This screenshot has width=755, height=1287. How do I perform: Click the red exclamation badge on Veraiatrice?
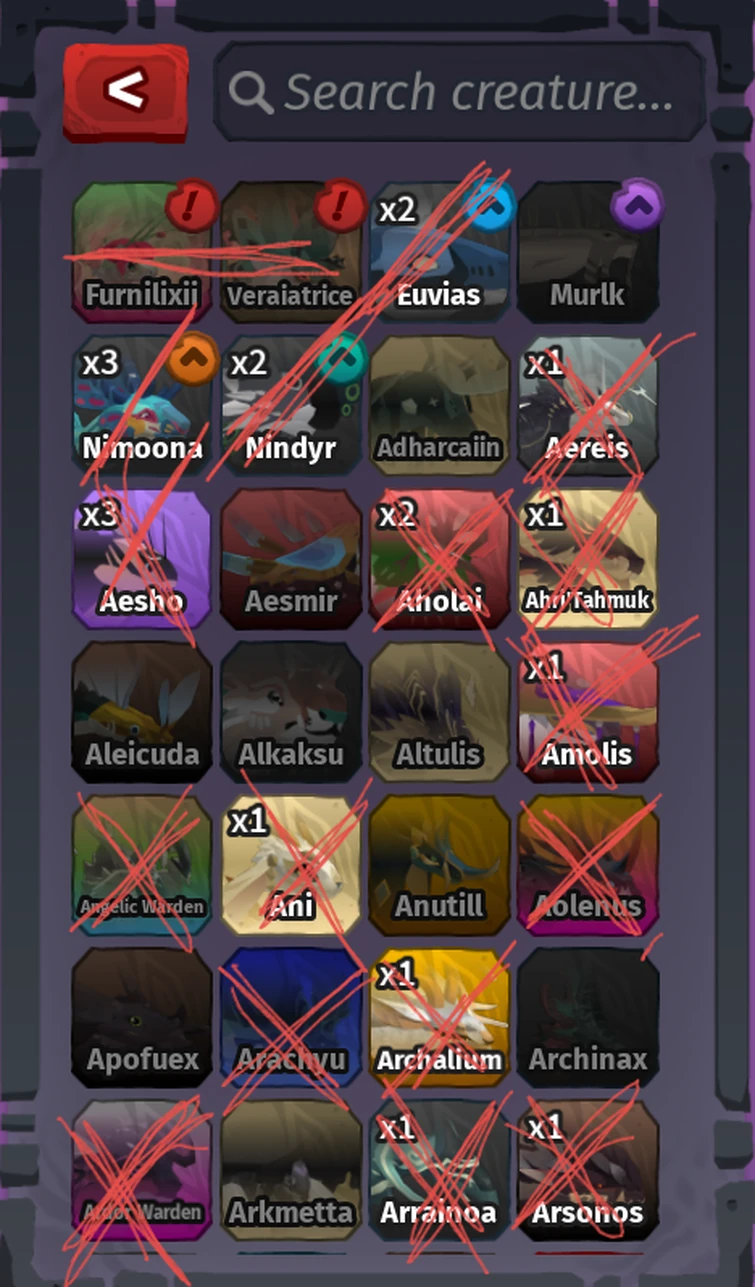coord(341,206)
